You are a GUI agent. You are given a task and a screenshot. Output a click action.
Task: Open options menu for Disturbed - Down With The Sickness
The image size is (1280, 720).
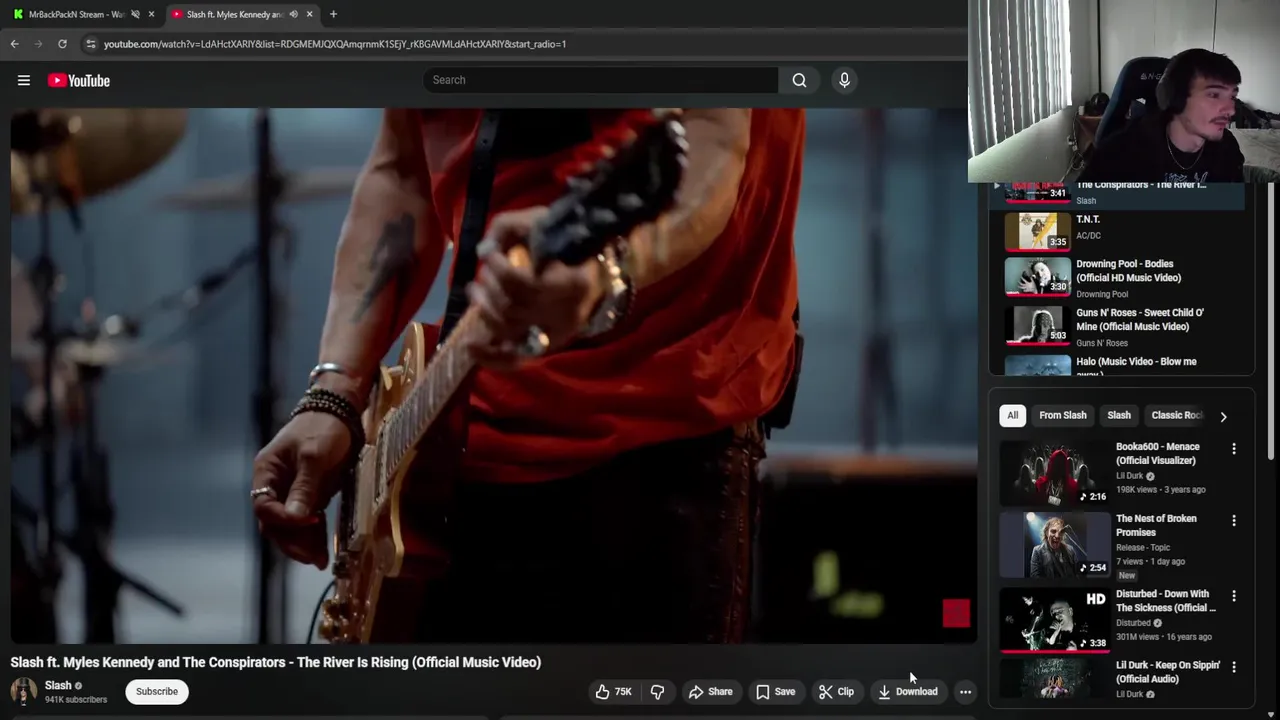(x=1233, y=596)
